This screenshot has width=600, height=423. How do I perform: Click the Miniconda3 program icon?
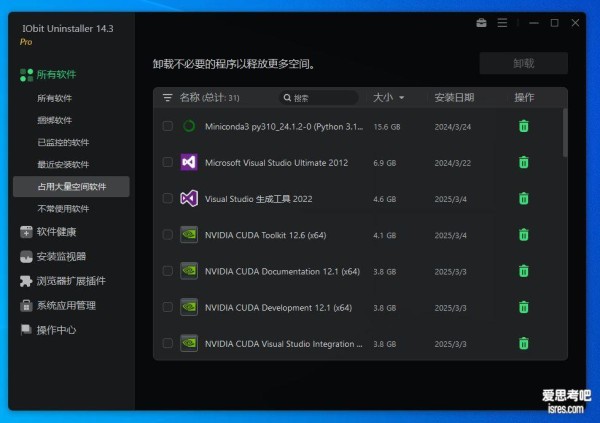[x=189, y=126]
